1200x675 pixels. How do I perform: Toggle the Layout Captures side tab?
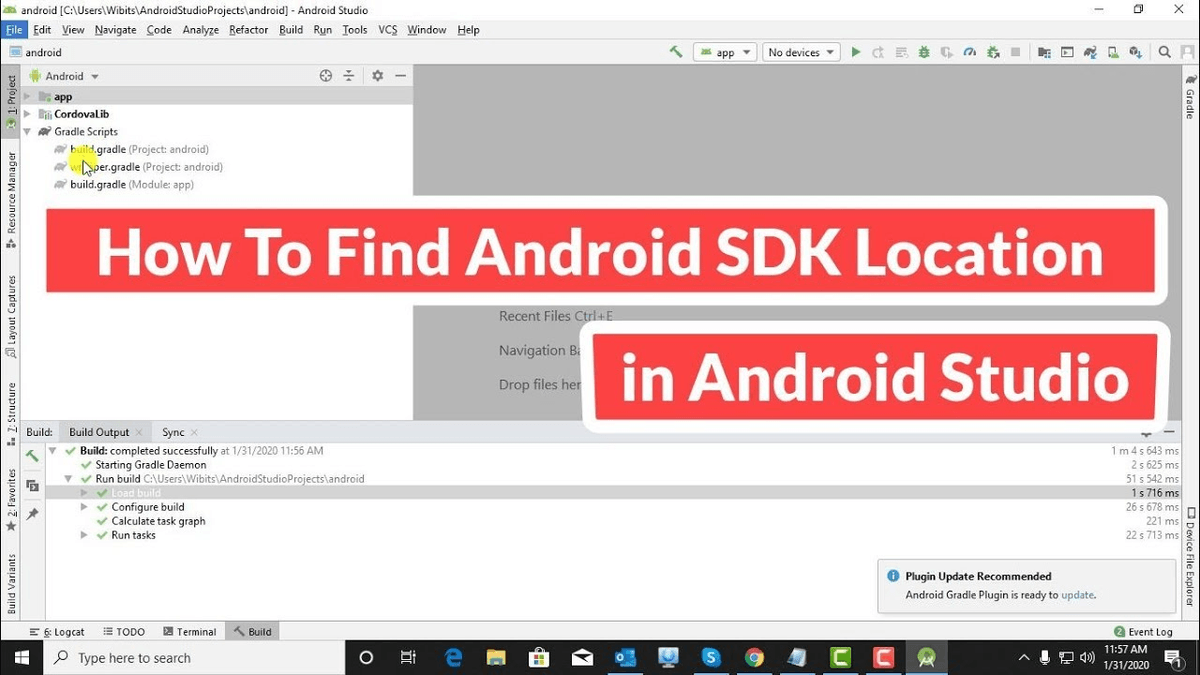click(10, 317)
